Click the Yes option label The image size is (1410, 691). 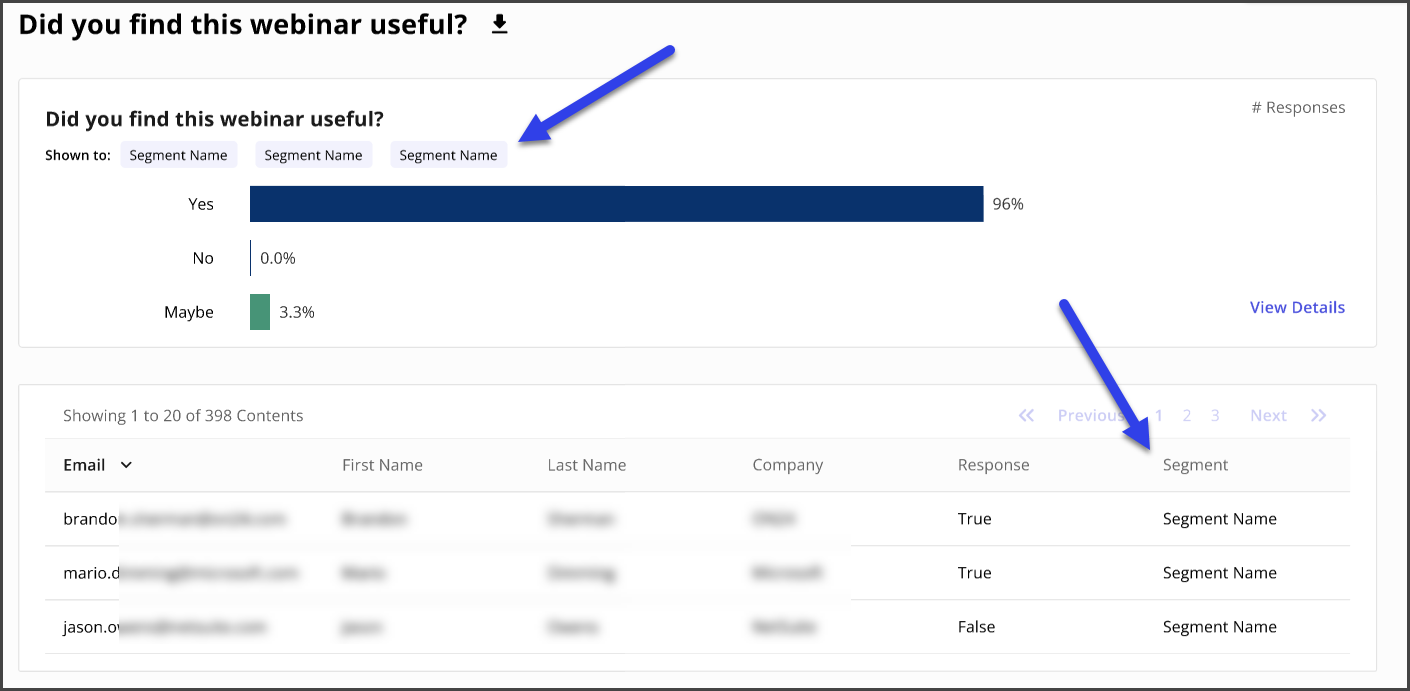pos(201,204)
